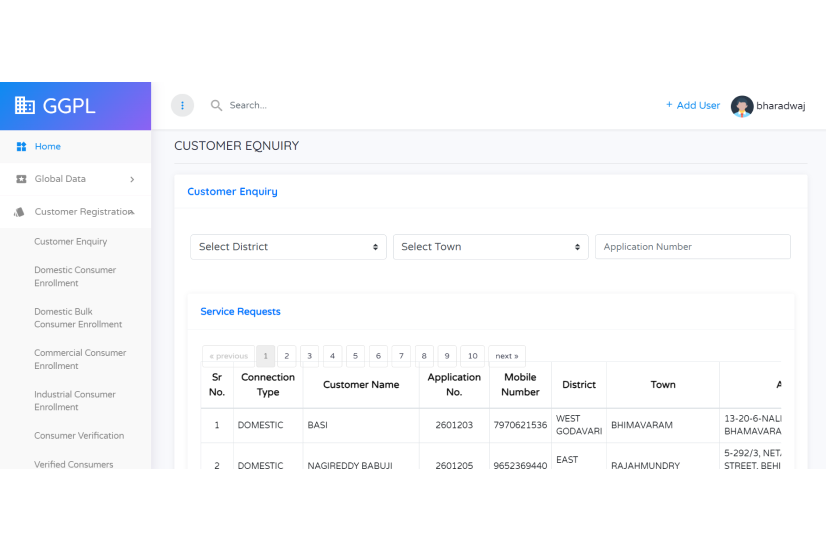Select customer NAGIREDDY BABUJI
This screenshot has height=551, width=826.
pyautogui.click(x=350, y=465)
